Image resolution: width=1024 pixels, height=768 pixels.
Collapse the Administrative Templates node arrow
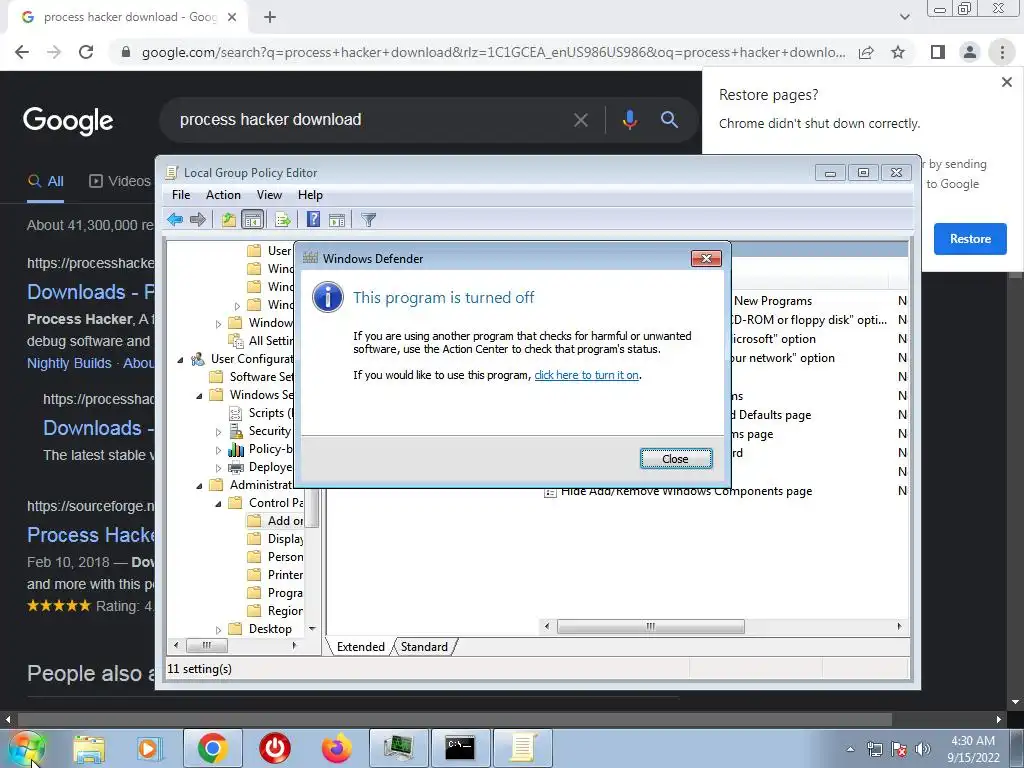(199, 485)
